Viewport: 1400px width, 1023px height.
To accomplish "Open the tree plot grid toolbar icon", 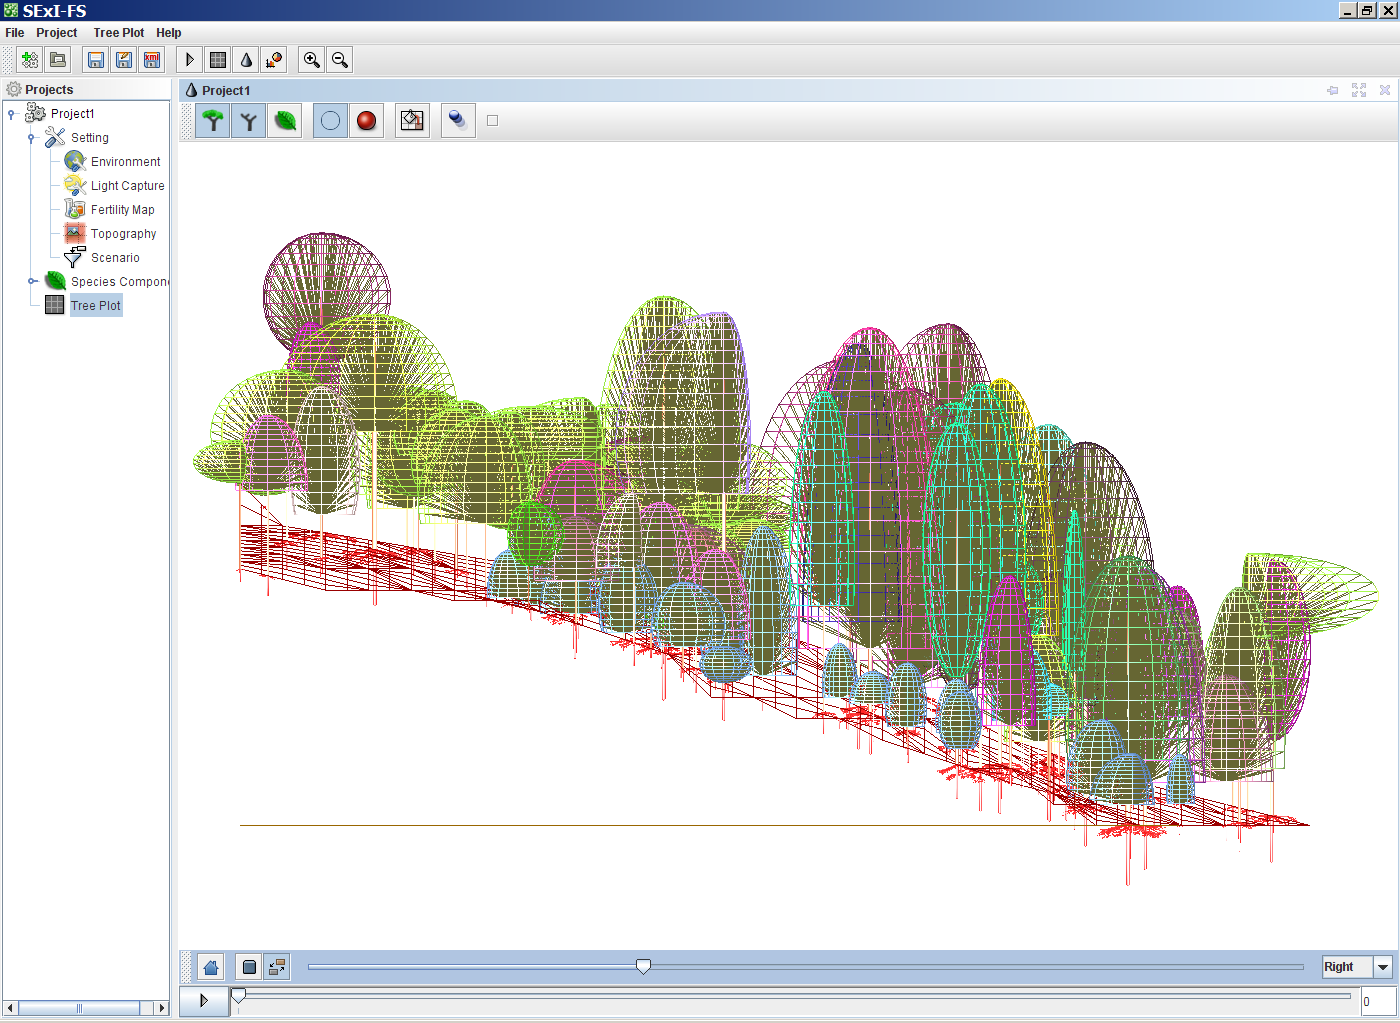I will tap(218, 60).
